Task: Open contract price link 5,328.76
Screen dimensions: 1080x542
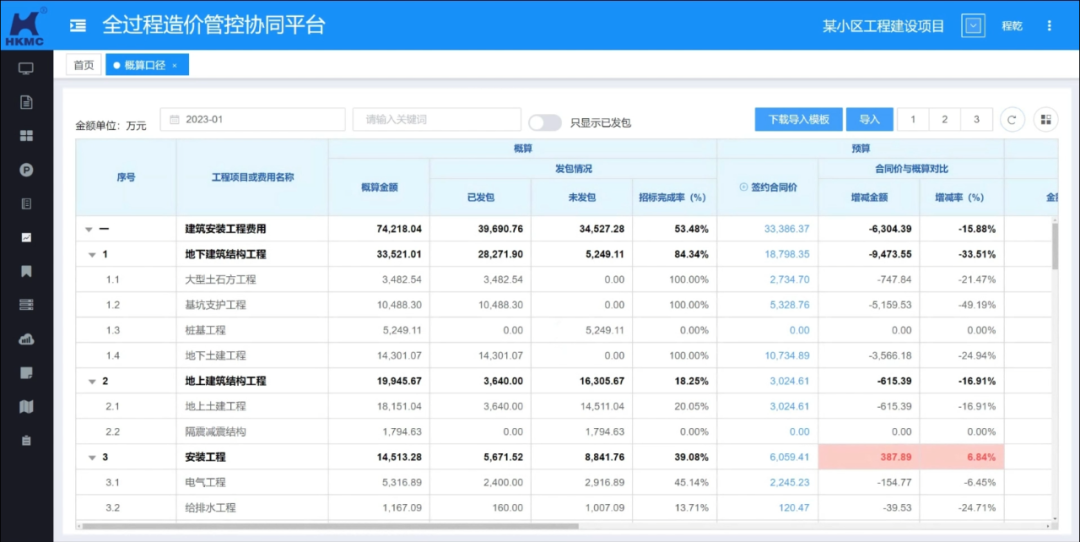Action: point(789,304)
